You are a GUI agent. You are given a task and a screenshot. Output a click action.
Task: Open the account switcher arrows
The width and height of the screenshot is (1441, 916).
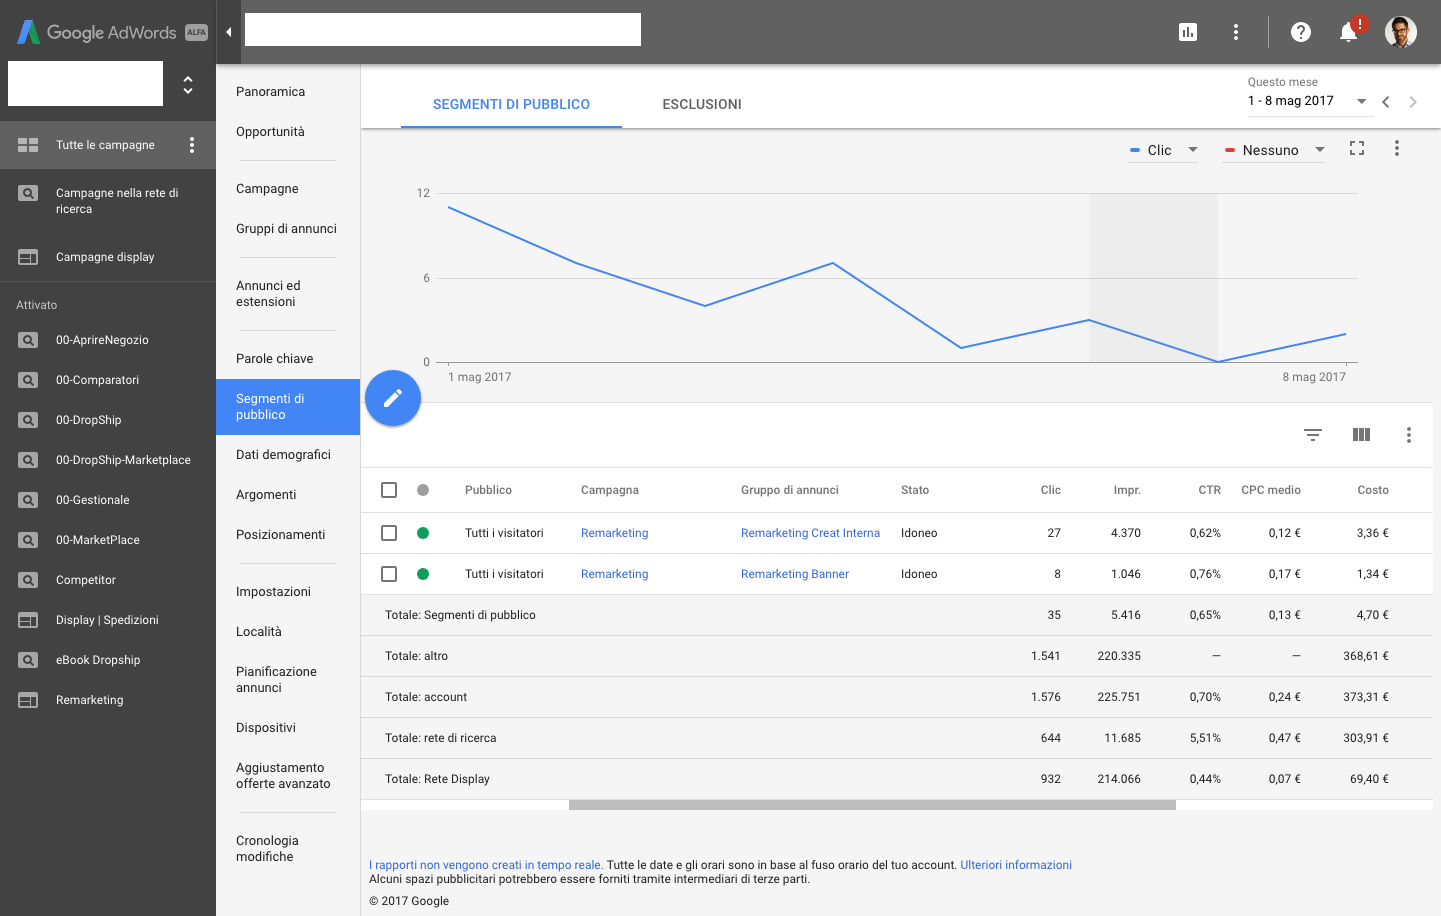coord(188,85)
